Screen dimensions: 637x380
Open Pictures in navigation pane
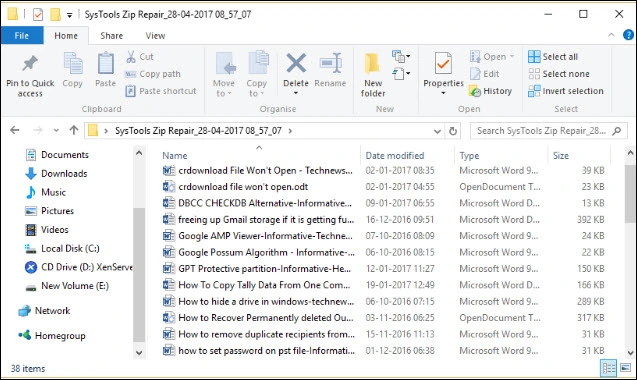pos(49,211)
